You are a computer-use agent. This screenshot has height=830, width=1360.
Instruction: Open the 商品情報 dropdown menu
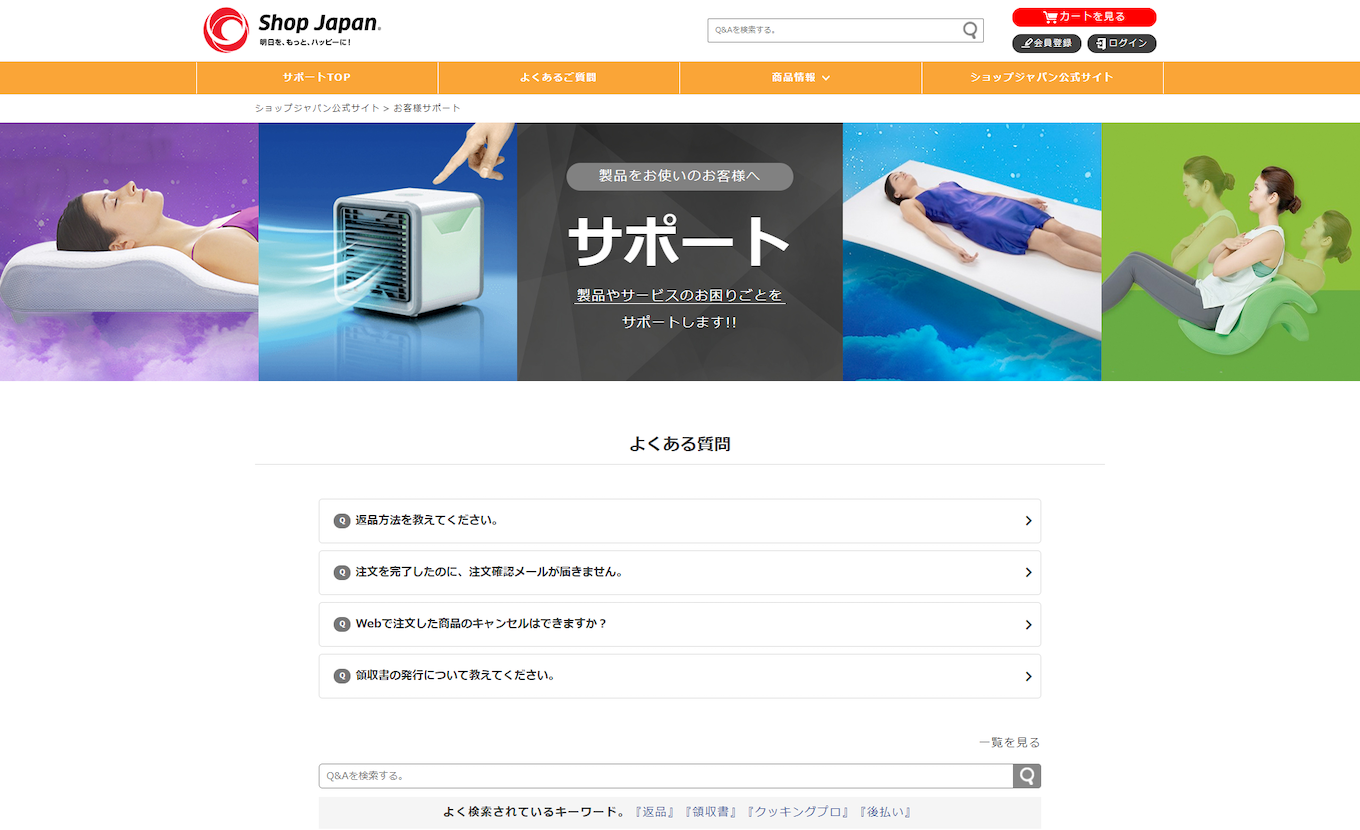click(x=800, y=77)
